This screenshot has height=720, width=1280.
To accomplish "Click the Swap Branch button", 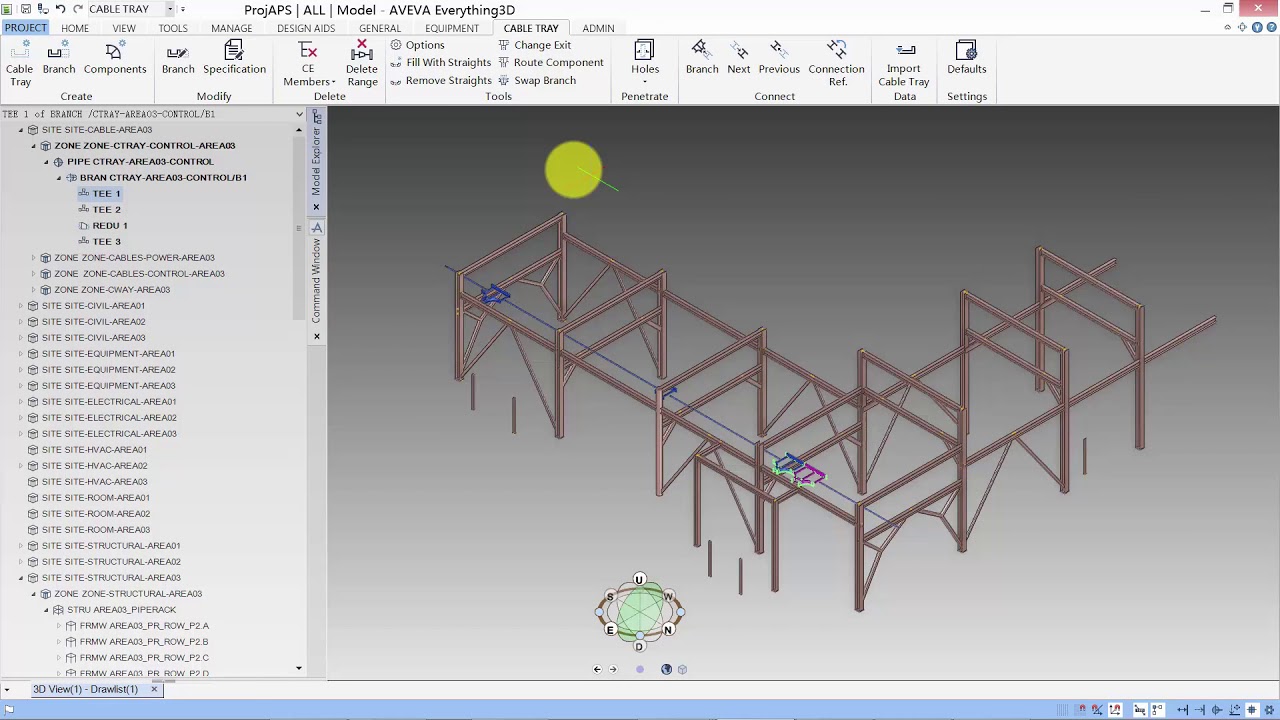I will pyautogui.click(x=536, y=81).
